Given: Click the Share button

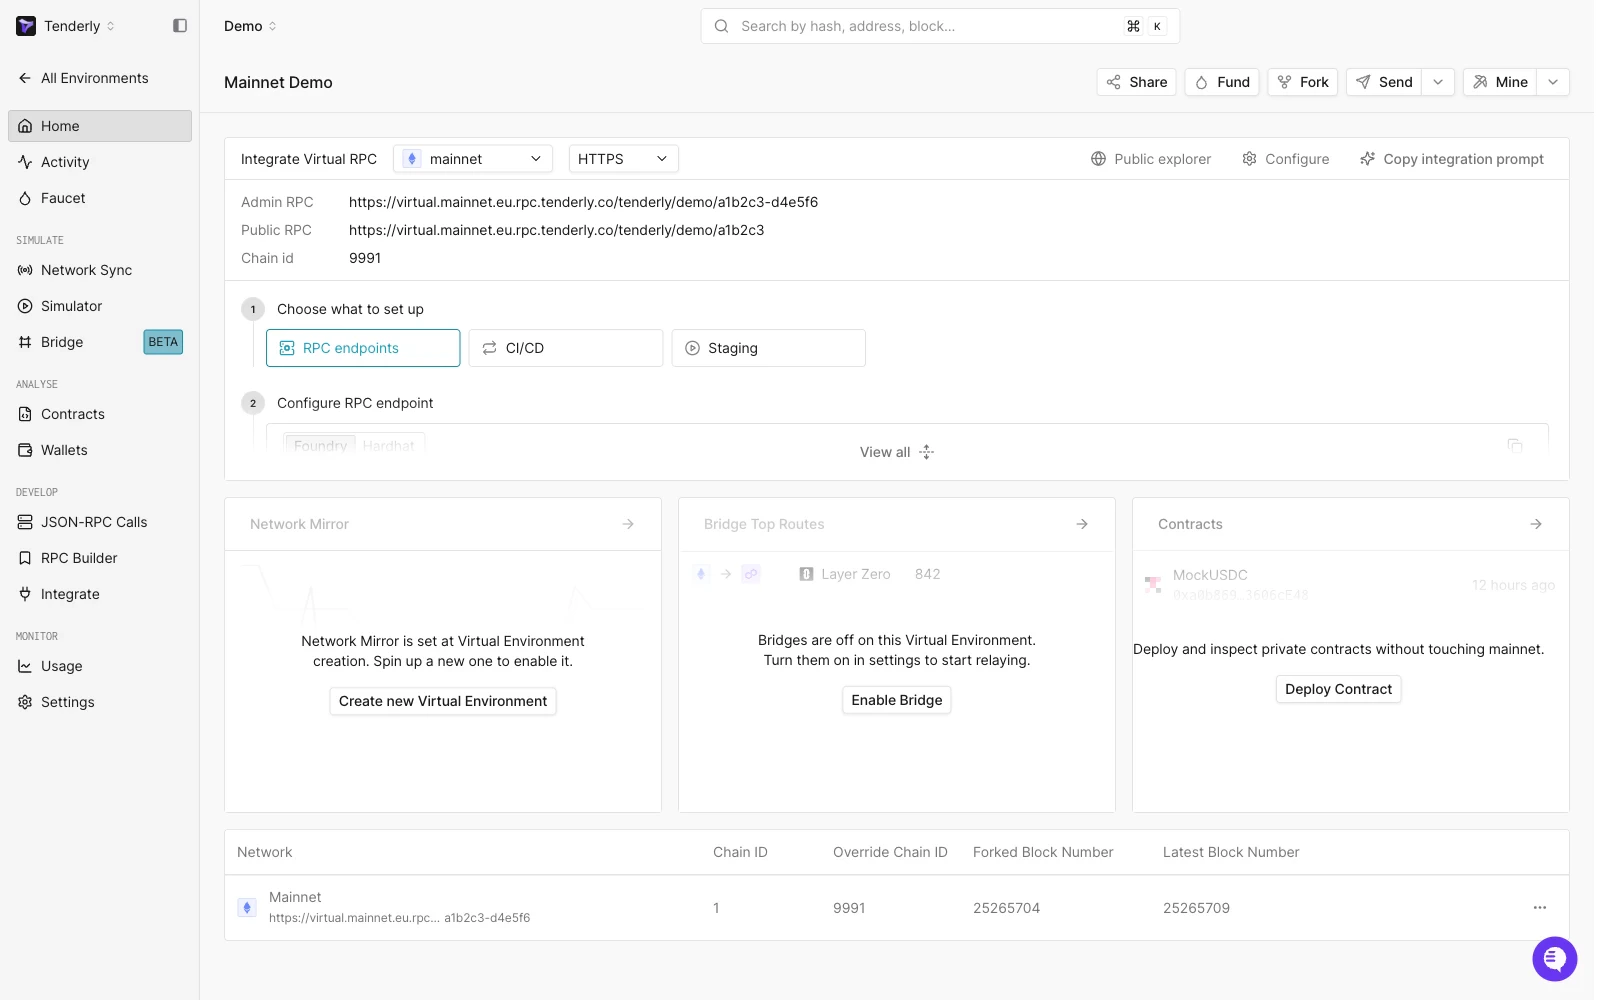Looking at the screenshot, I should click(x=1137, y=82).
